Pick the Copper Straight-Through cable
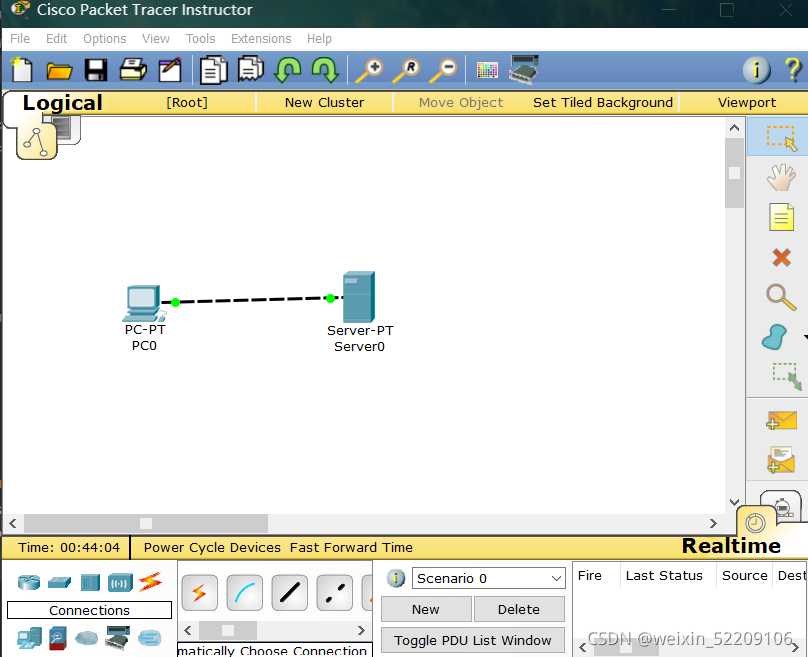 290,593
